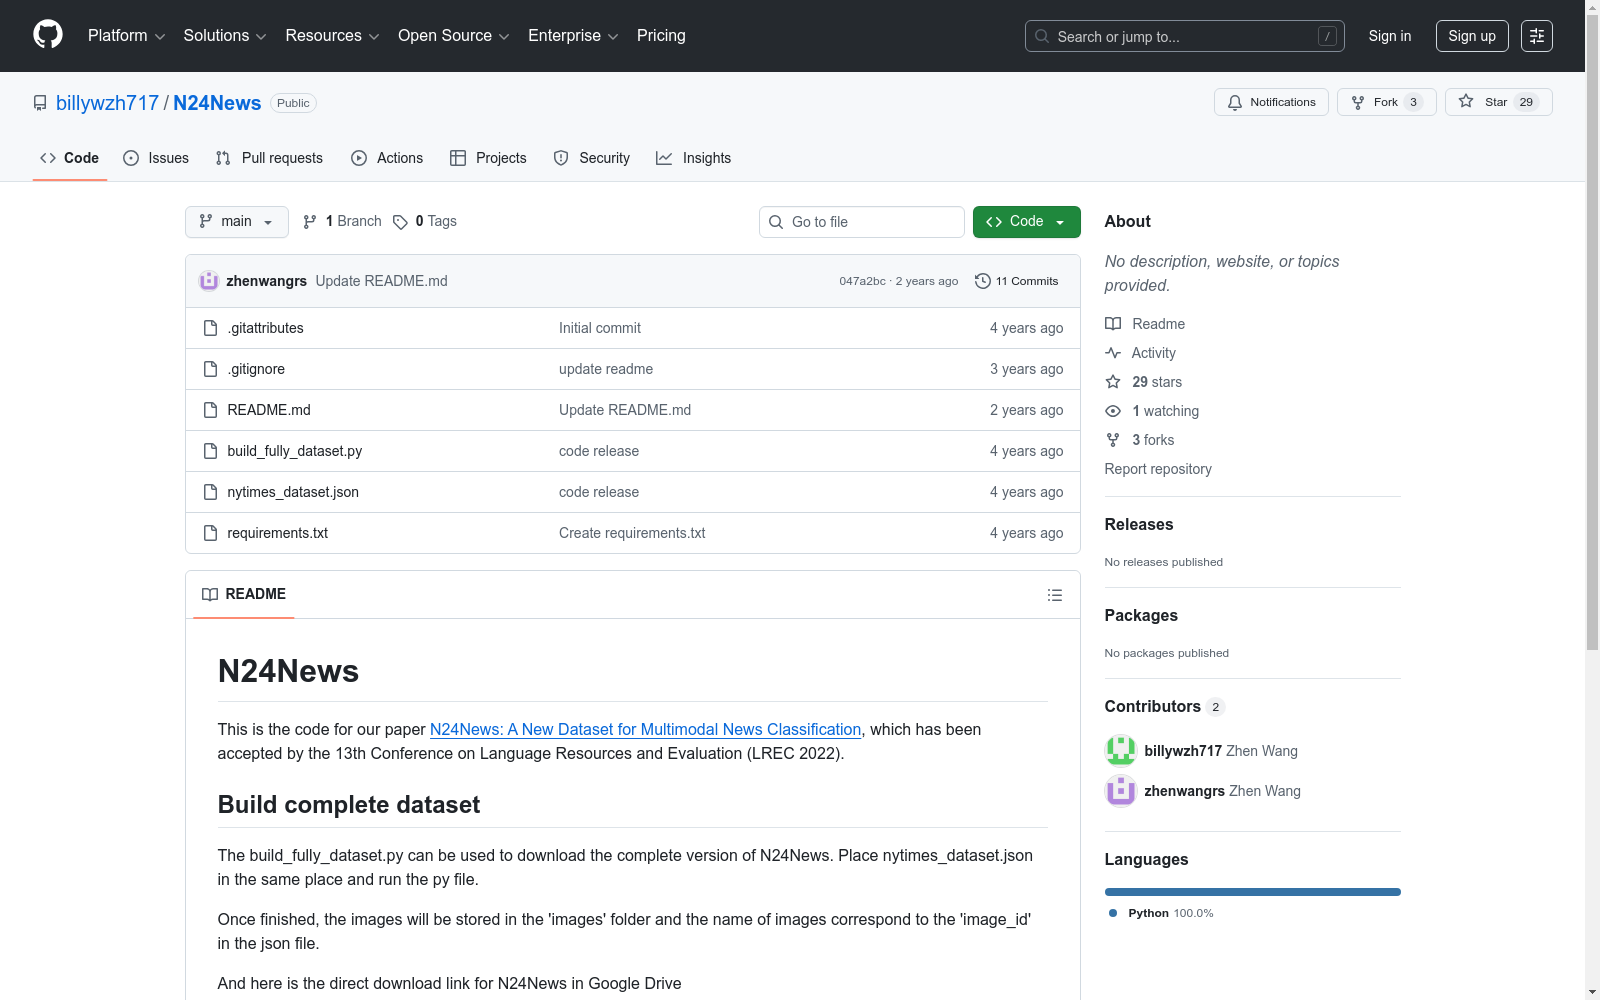Click the Search or jump to field
Screen dimensions: 1600x1000
click(1185, 36)
